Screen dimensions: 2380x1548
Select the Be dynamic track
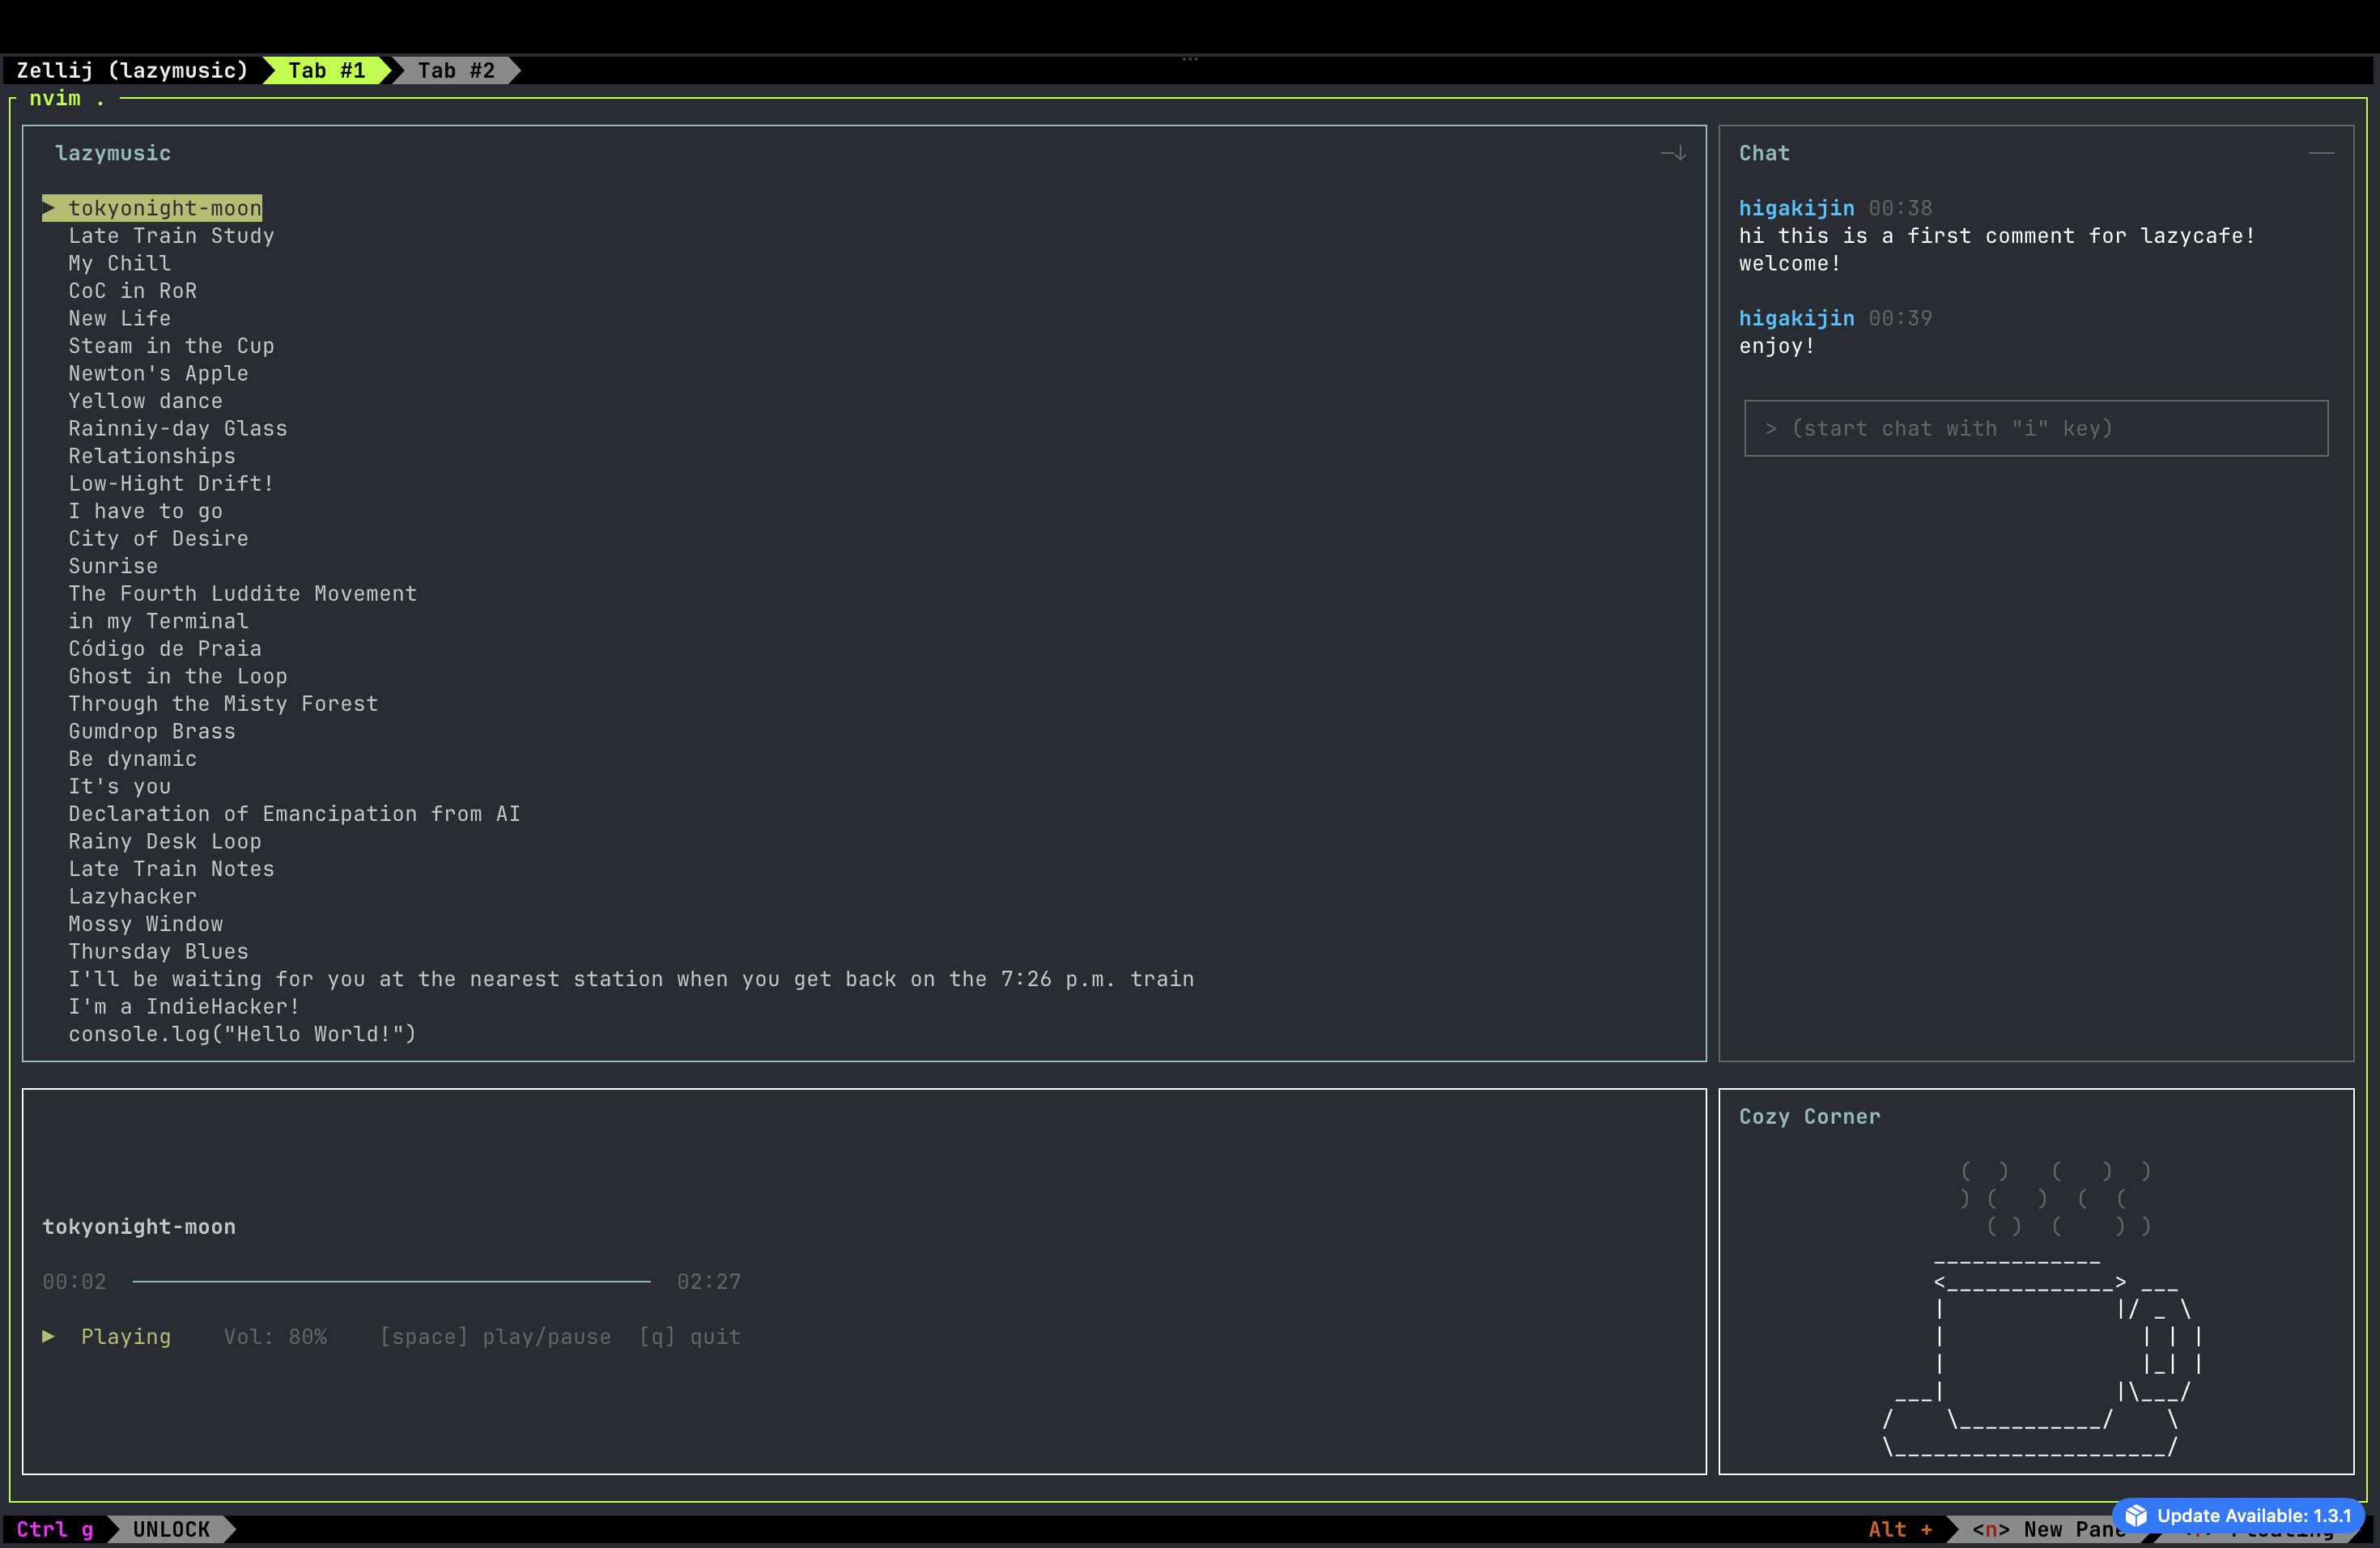click(x=132, y=759)
